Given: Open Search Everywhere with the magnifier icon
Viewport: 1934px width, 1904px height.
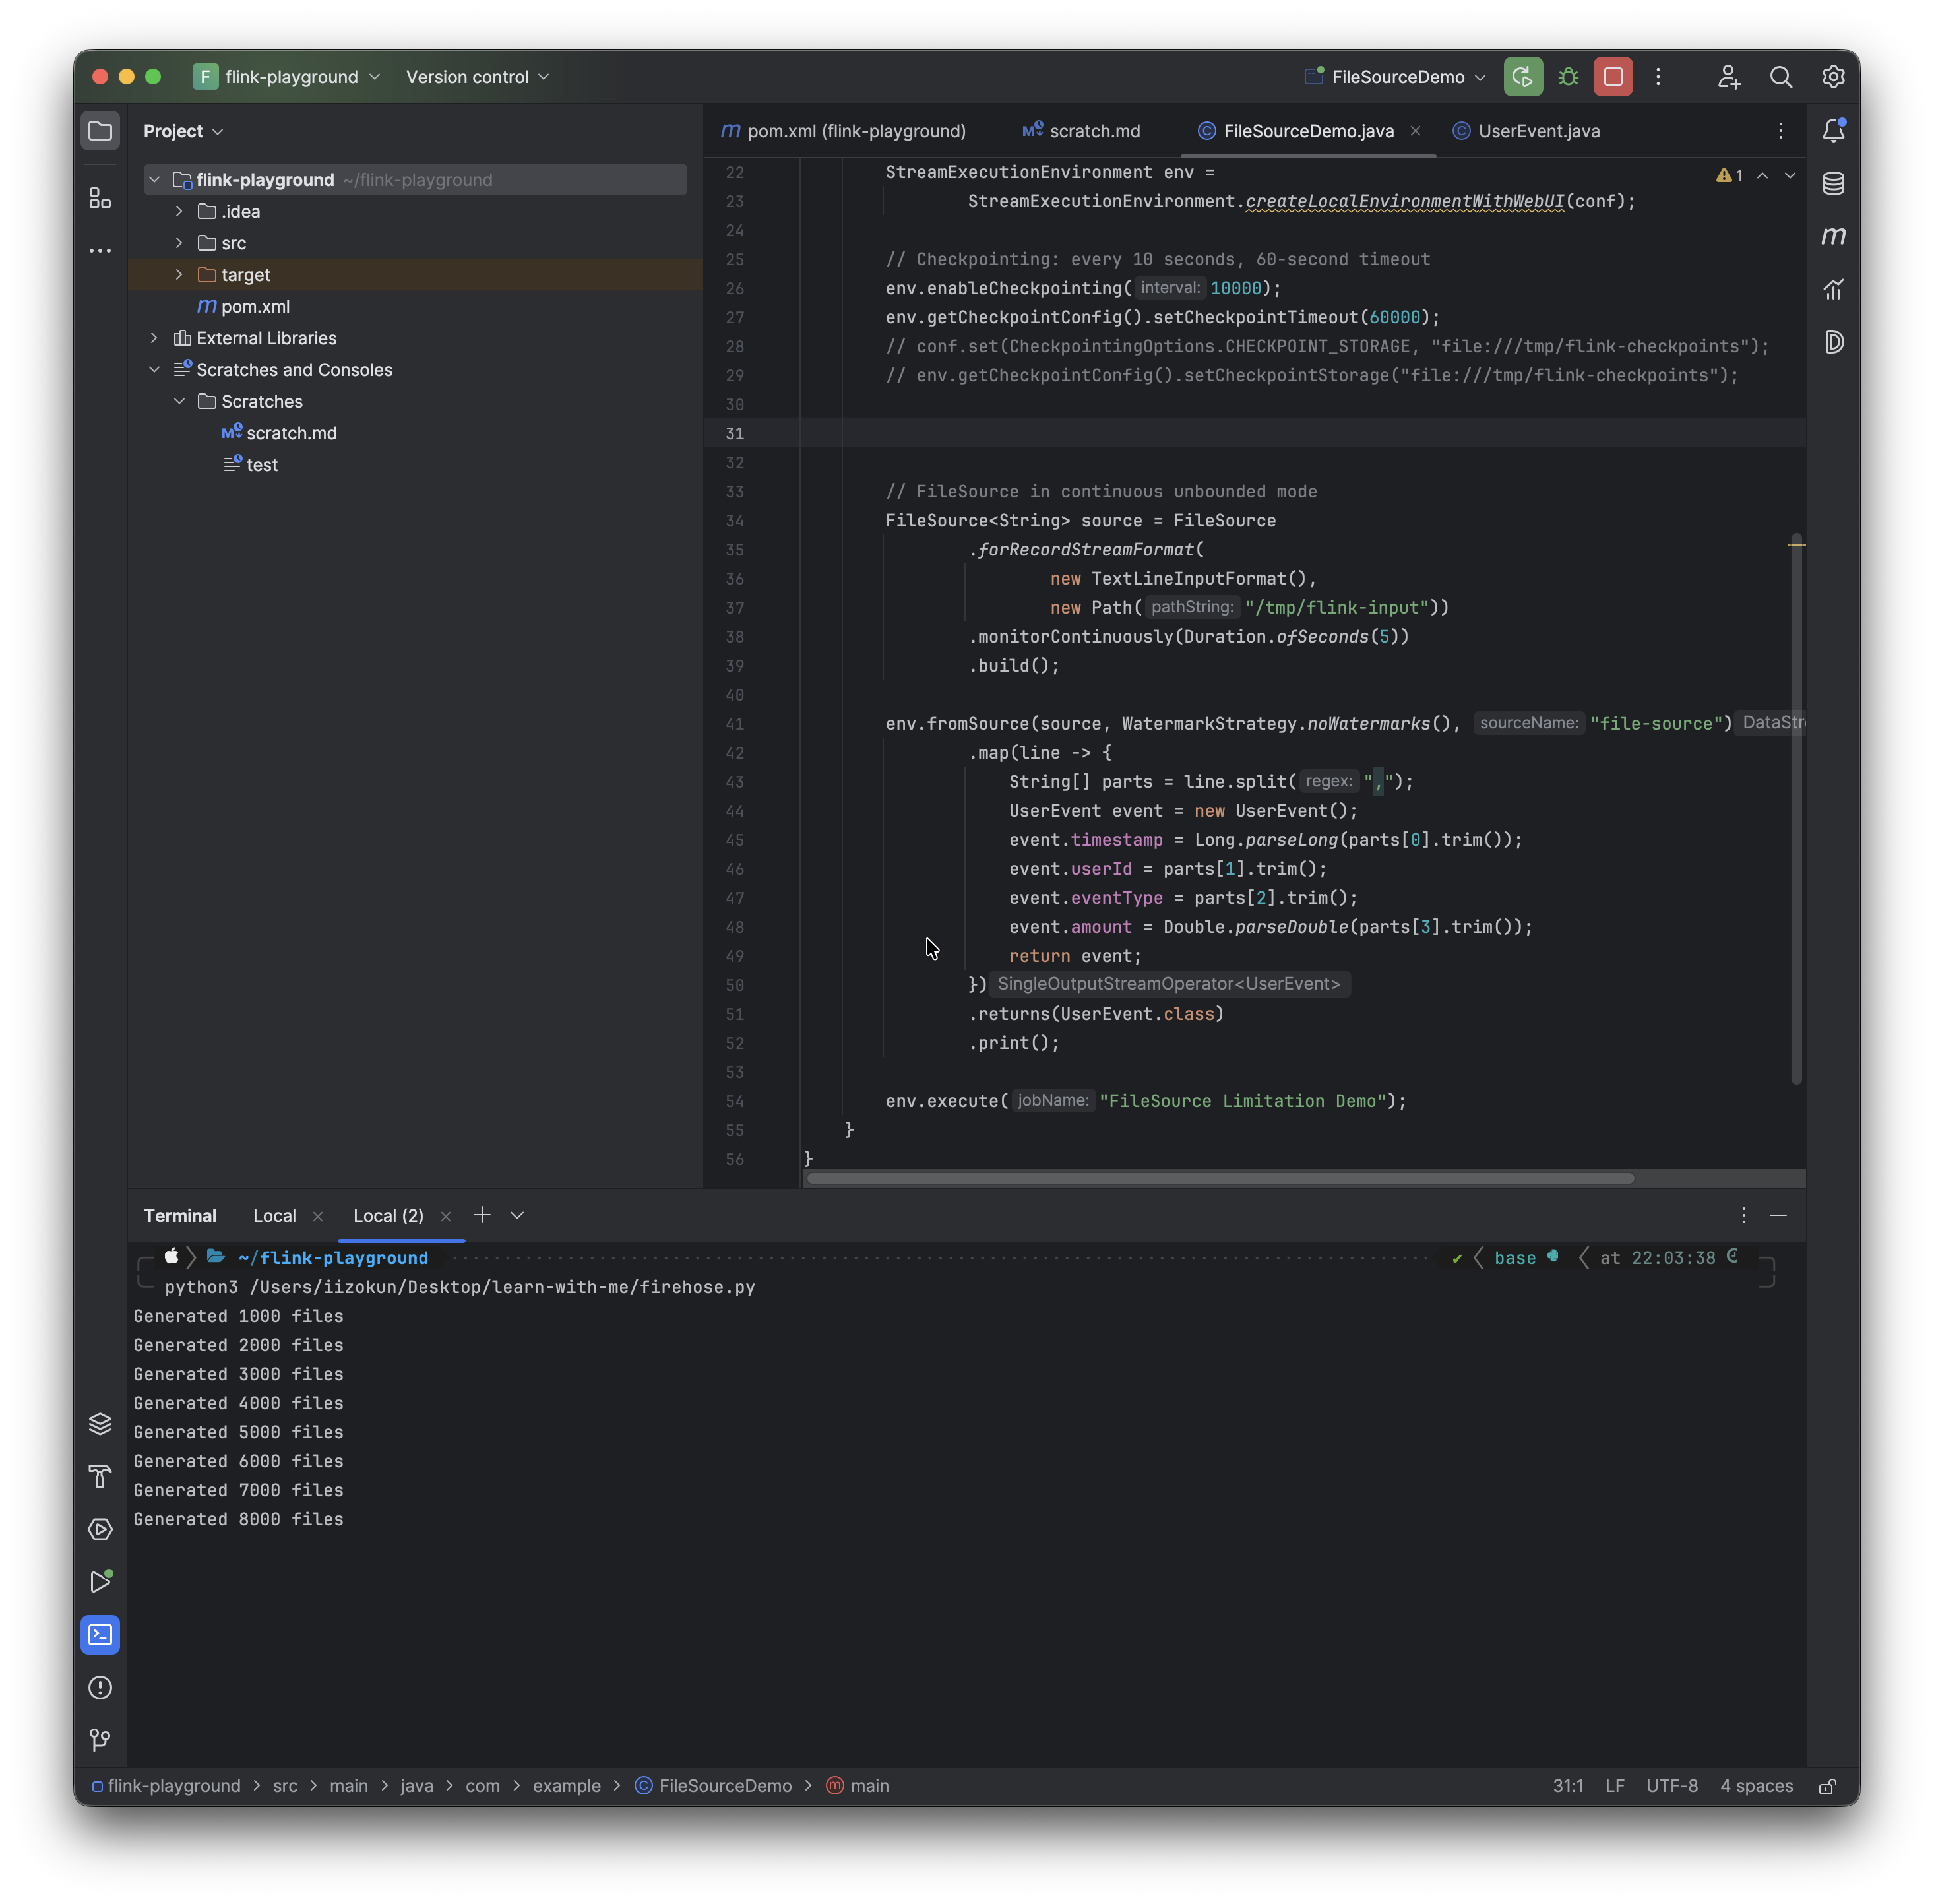Looking at the screenshot, I should (x=1780, y=77).
